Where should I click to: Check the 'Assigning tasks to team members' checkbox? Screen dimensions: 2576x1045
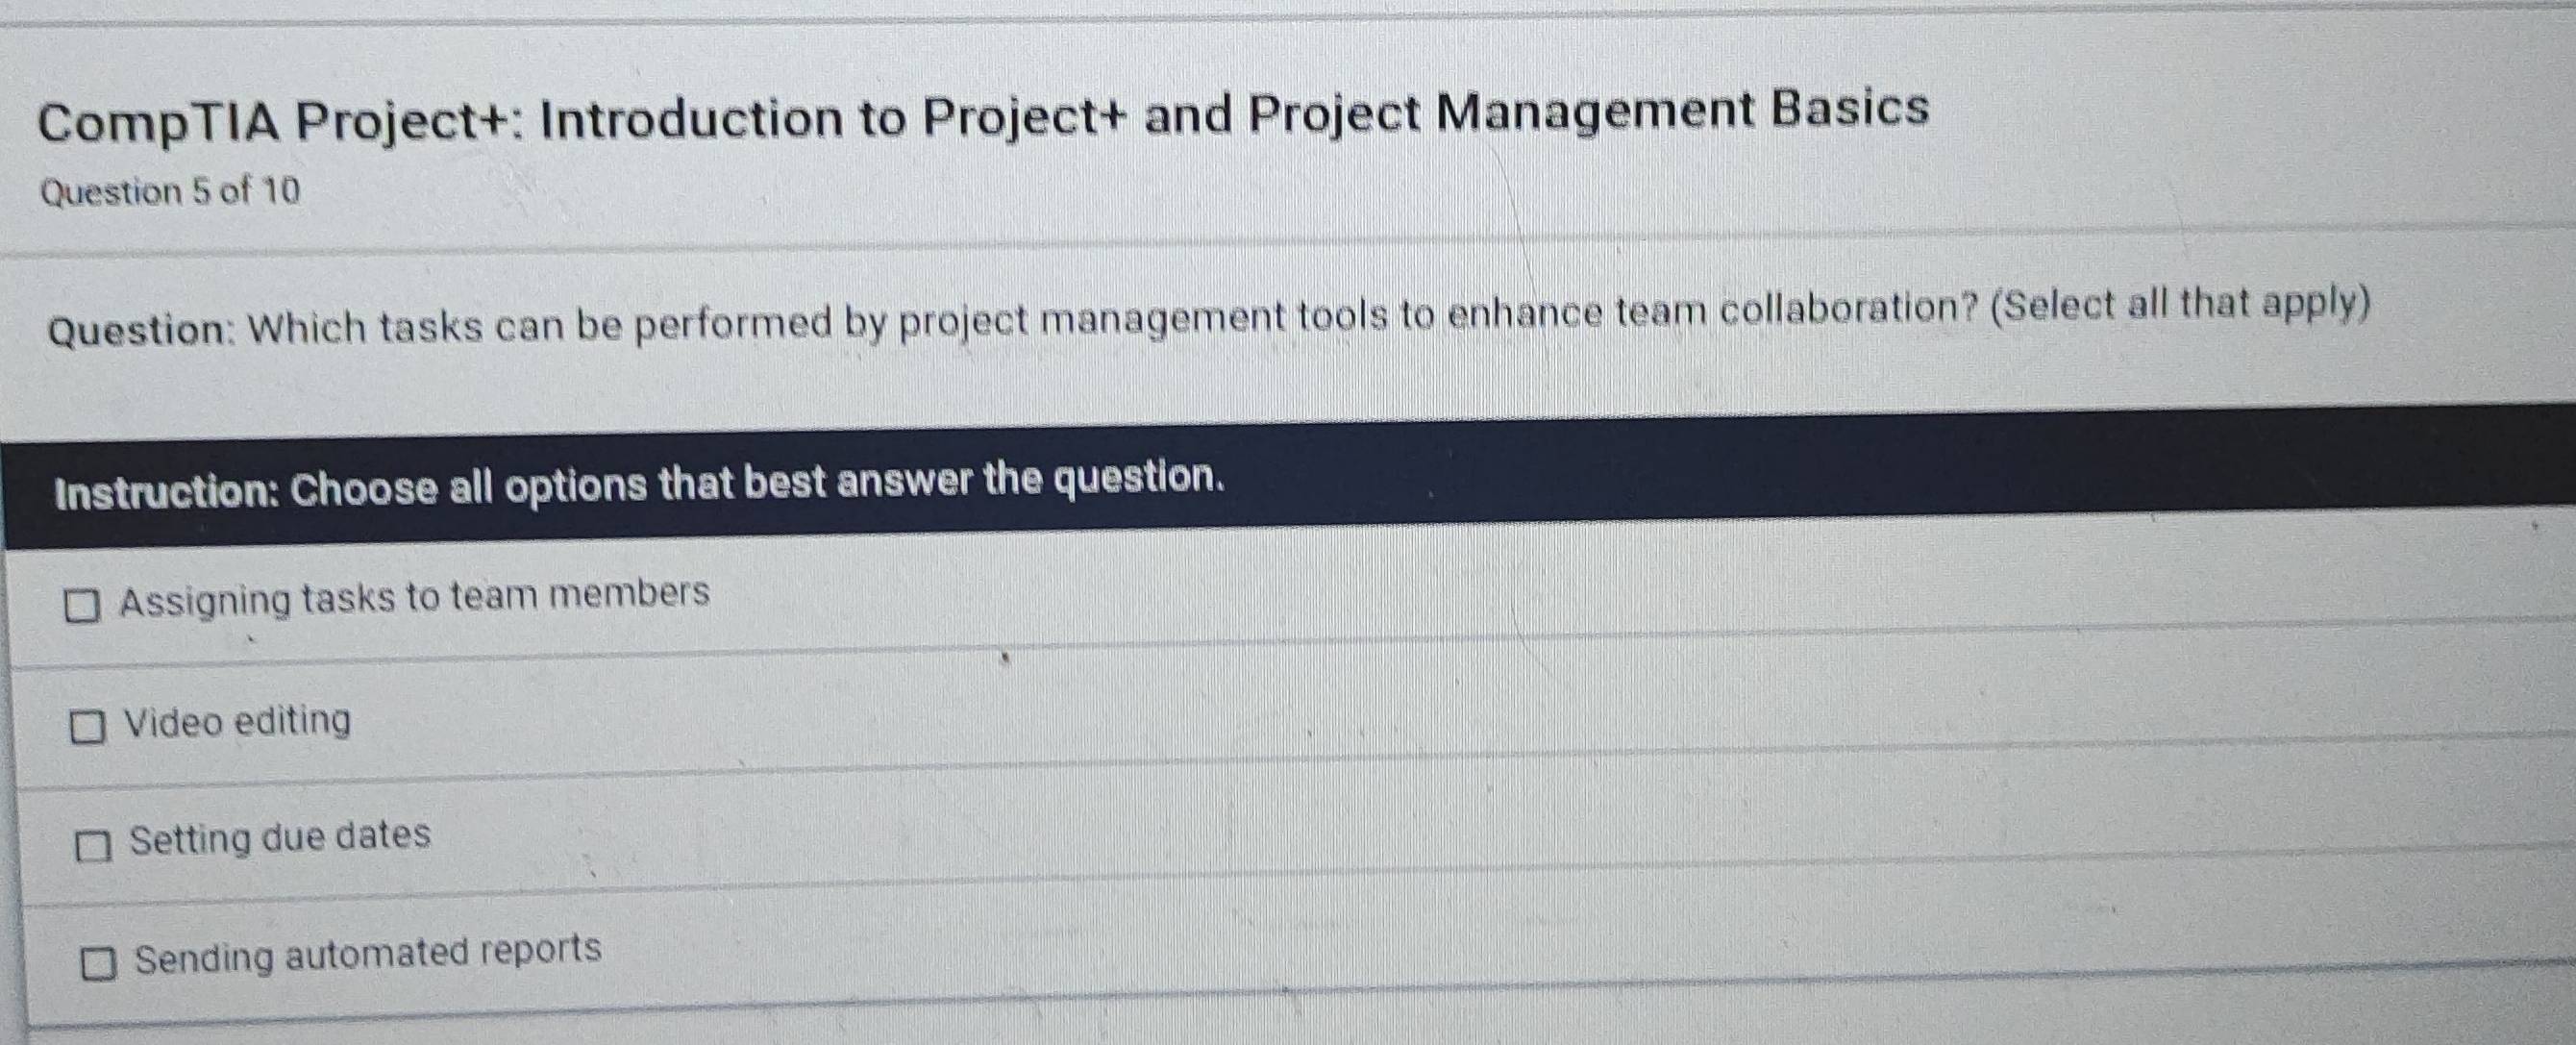click(82, 606)
